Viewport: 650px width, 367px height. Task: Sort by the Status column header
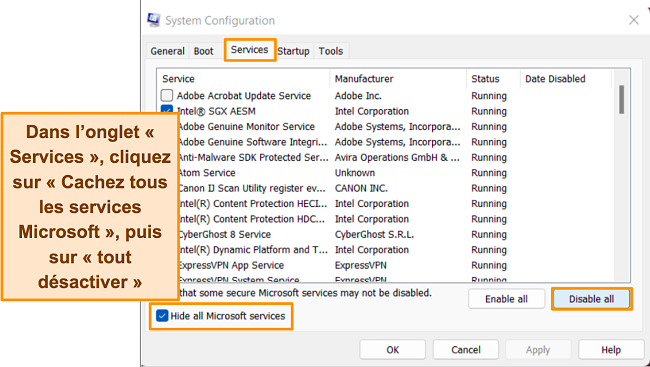click(x=494, y=79)
